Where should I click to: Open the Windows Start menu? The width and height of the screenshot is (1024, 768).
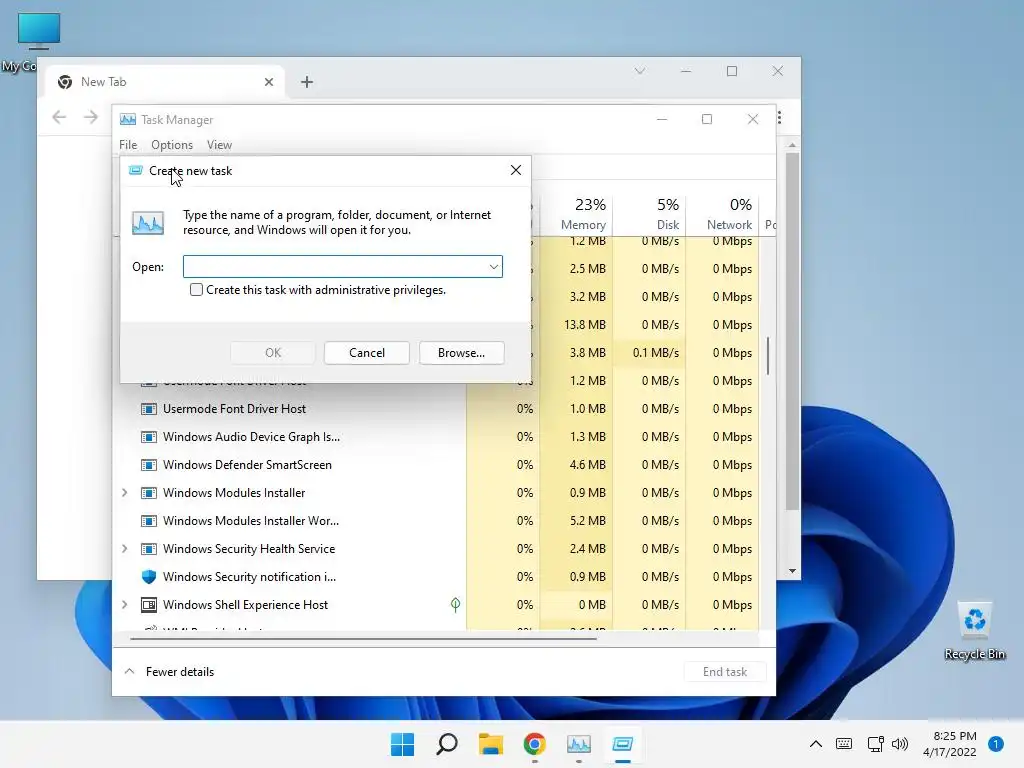(402, 744)
